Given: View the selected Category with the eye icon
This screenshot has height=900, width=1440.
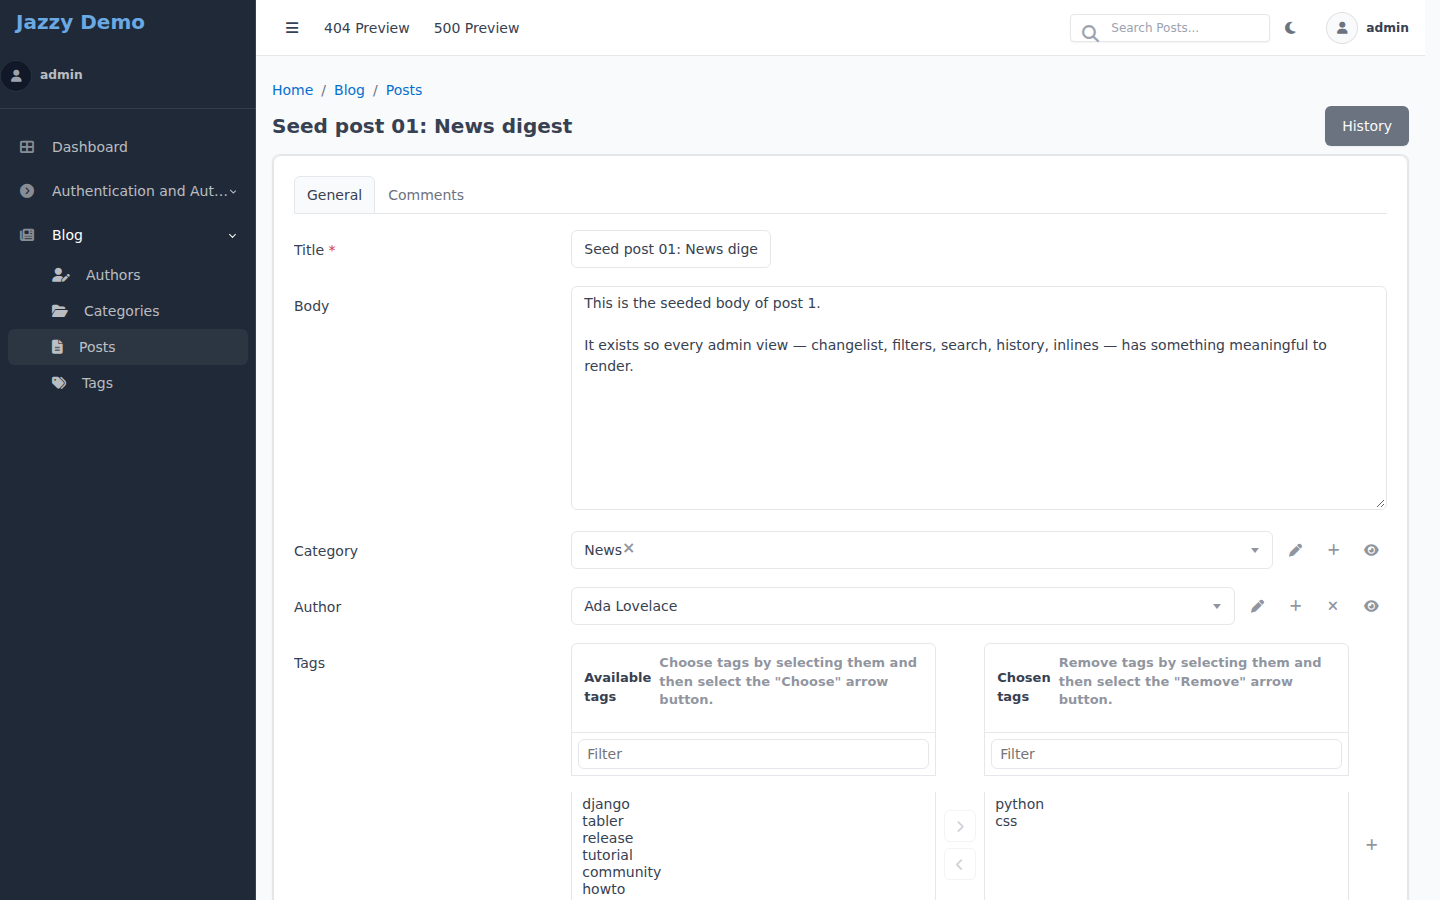Looking at the screenshot, I should [x=1371, y=550].
